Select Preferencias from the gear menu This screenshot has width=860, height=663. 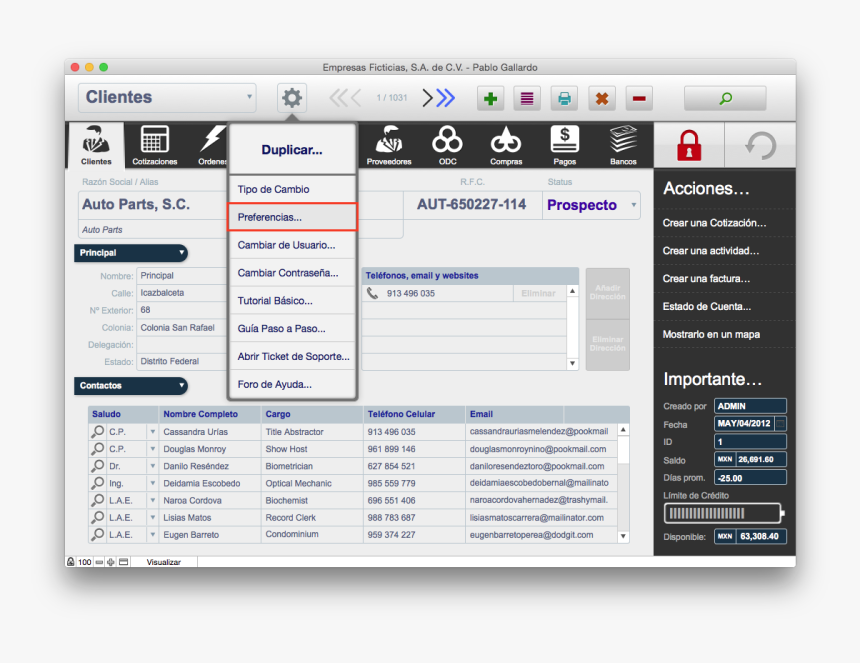pos(272,216)
